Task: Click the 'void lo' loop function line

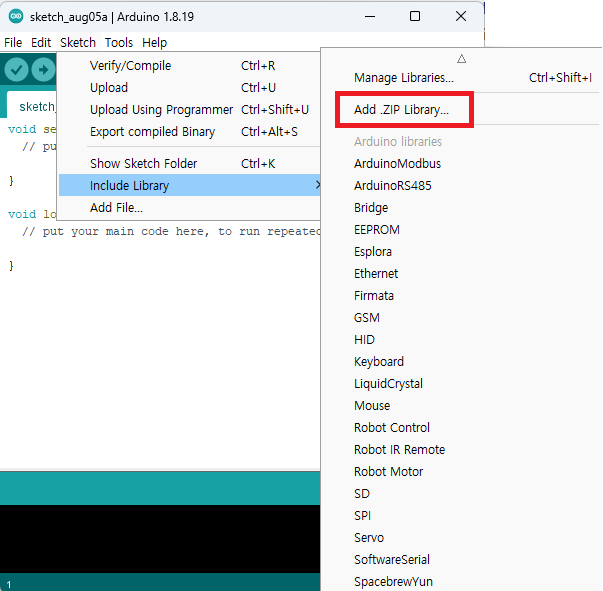Action: 32,214
